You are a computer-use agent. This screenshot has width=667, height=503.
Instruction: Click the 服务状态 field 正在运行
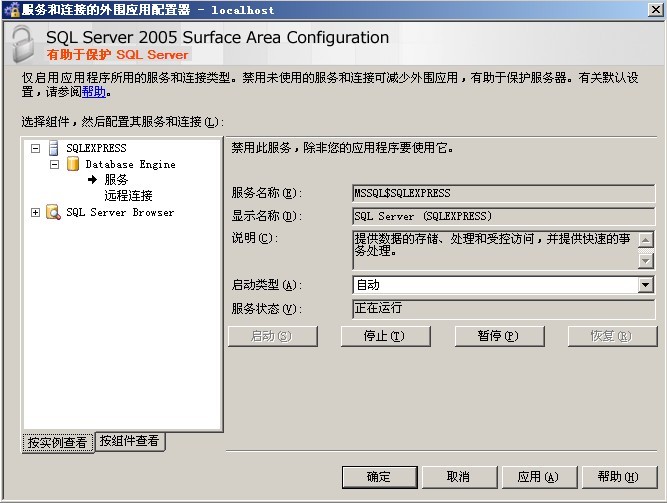pyautogui.click(x=504, y=309)
